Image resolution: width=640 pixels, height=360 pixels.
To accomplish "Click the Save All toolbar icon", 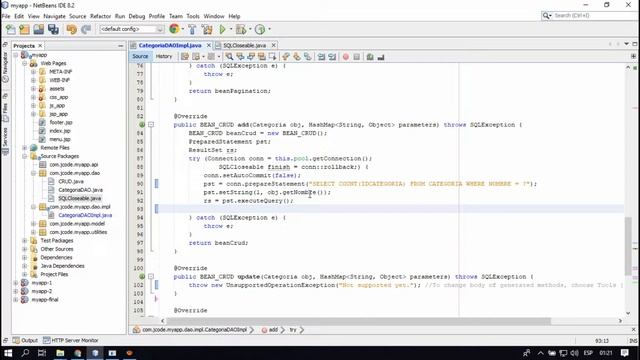I will tap(53, 29).
